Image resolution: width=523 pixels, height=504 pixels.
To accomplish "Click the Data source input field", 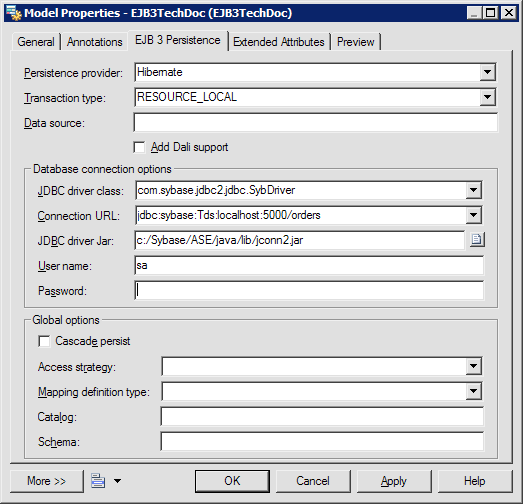I will [x=316, y=122].
